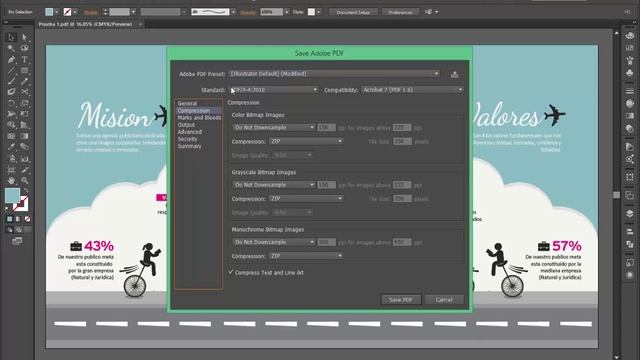Open the Compatibility dropdown

[x=412, y=90]
